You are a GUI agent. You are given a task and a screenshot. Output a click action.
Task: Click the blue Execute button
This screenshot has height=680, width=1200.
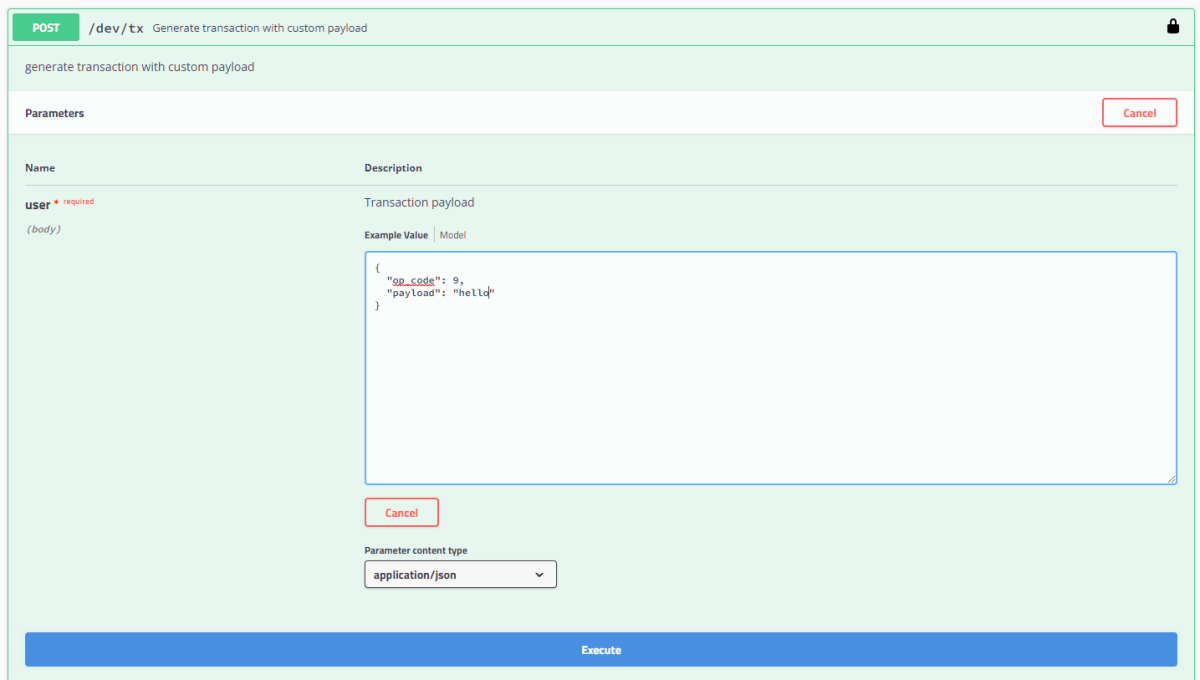[x=601, y=650]
